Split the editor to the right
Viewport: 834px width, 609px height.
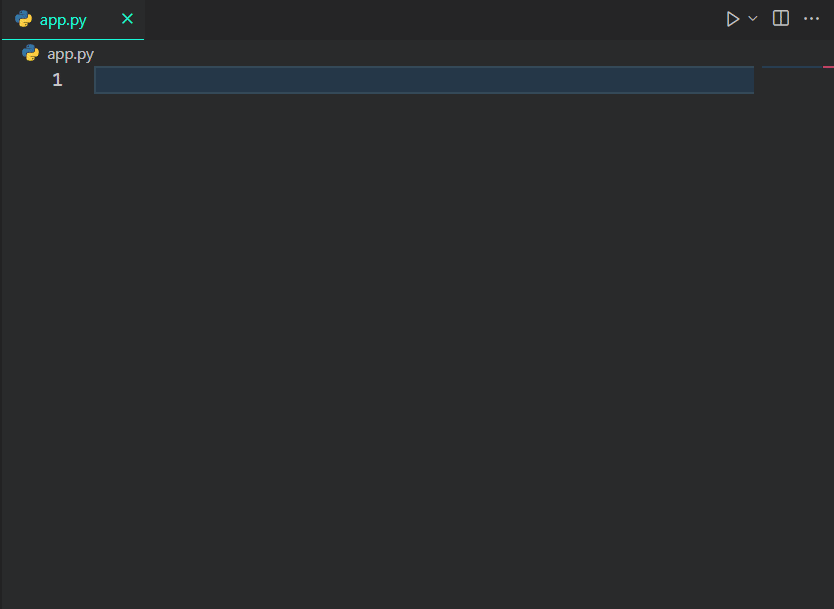[x=780, y=18]
